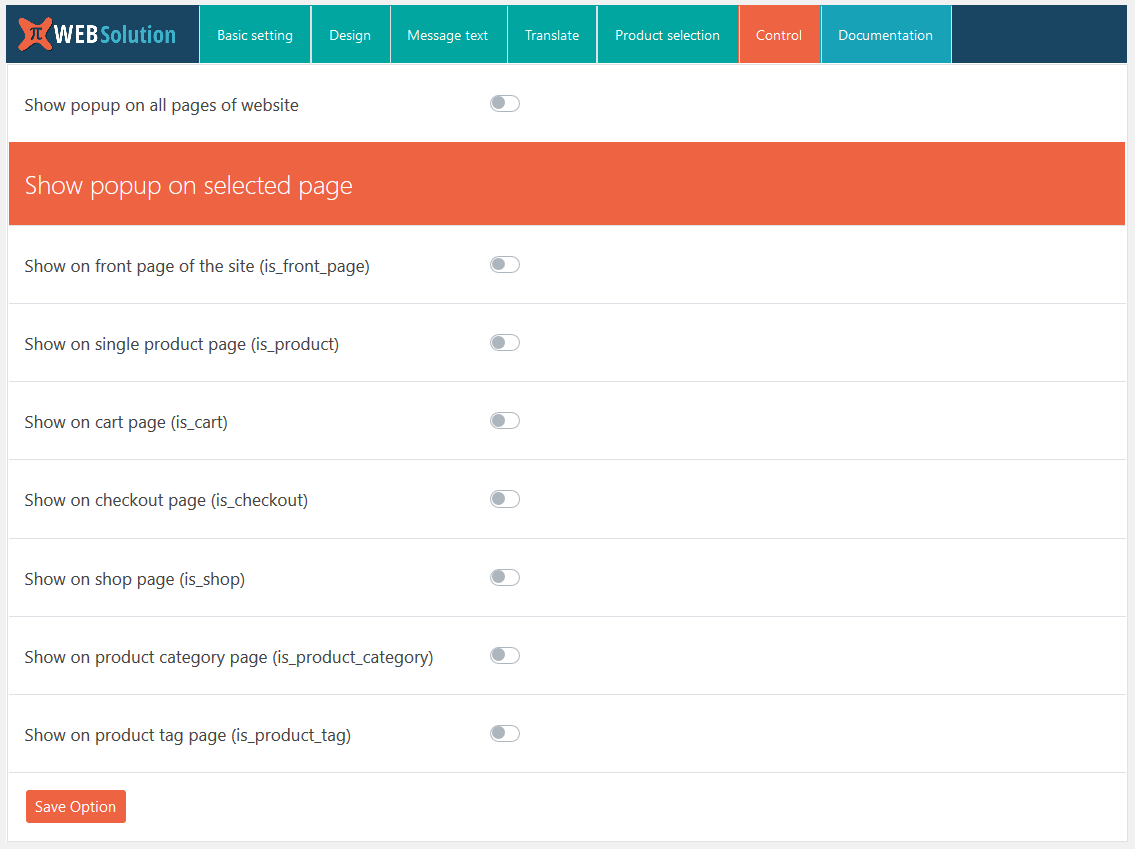Switch to the Design tab

point(350,34)
